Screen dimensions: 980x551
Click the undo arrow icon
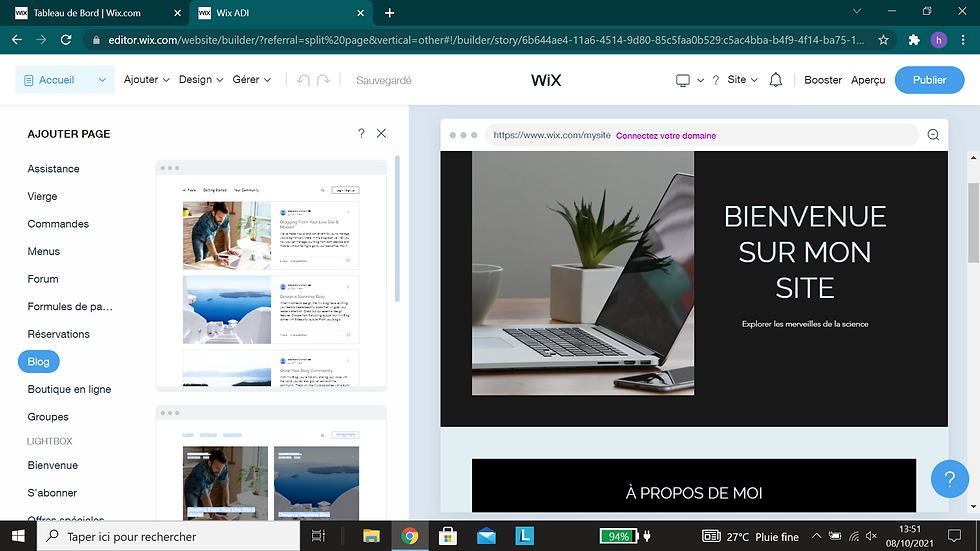(303, 80)
